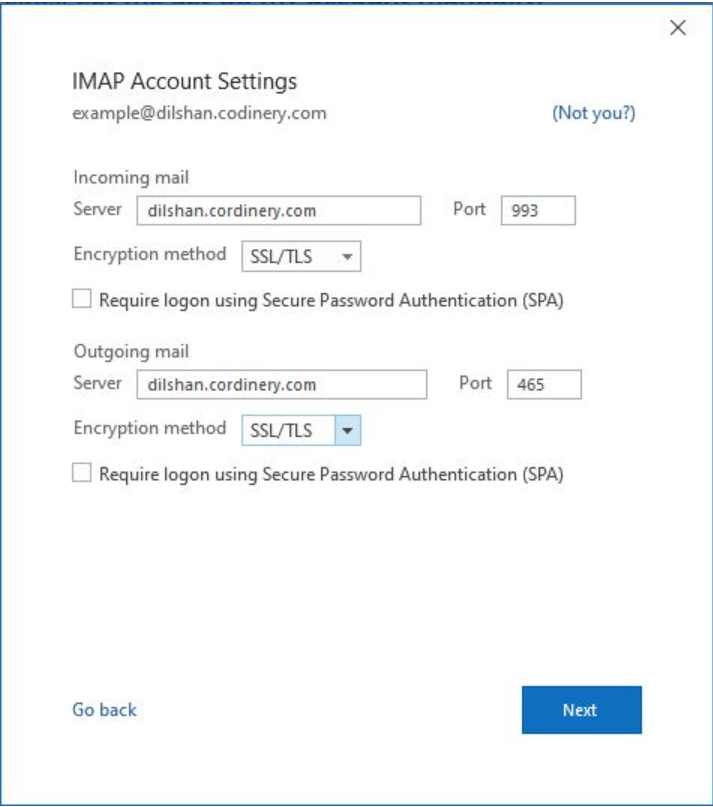Viewport: 713px width, 807px height.
Task: Focus the outgoing mail Server field
Action: [x=281, y=385]
